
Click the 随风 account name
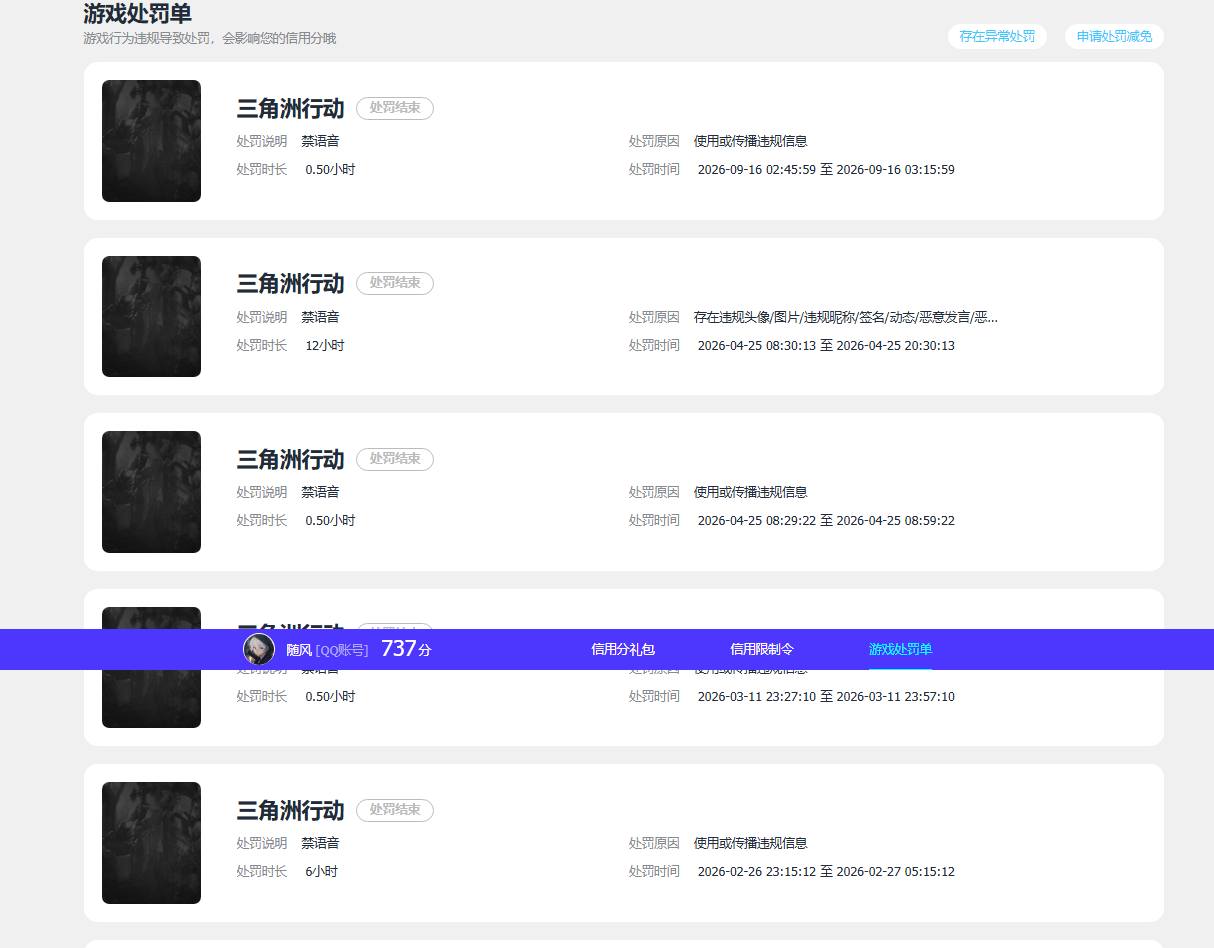(299, 650)
